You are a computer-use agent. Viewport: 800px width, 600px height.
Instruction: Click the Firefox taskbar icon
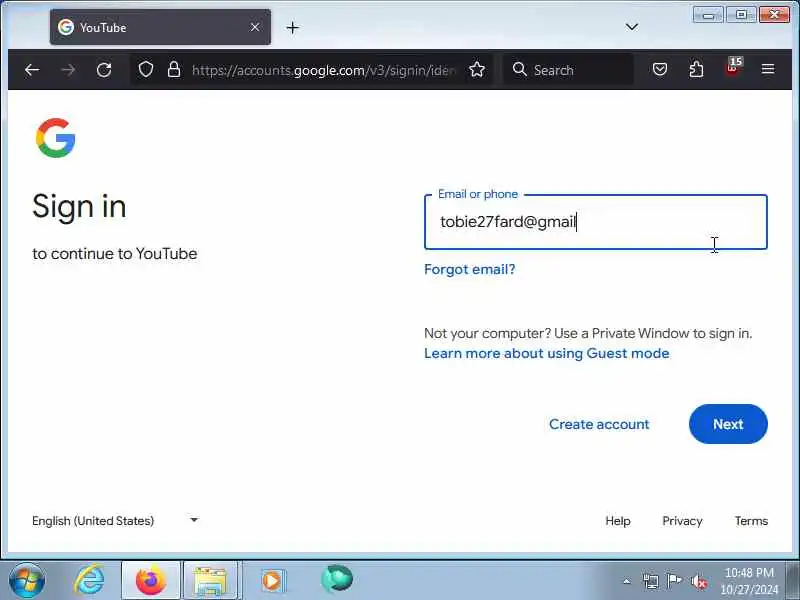coord(151,581)
